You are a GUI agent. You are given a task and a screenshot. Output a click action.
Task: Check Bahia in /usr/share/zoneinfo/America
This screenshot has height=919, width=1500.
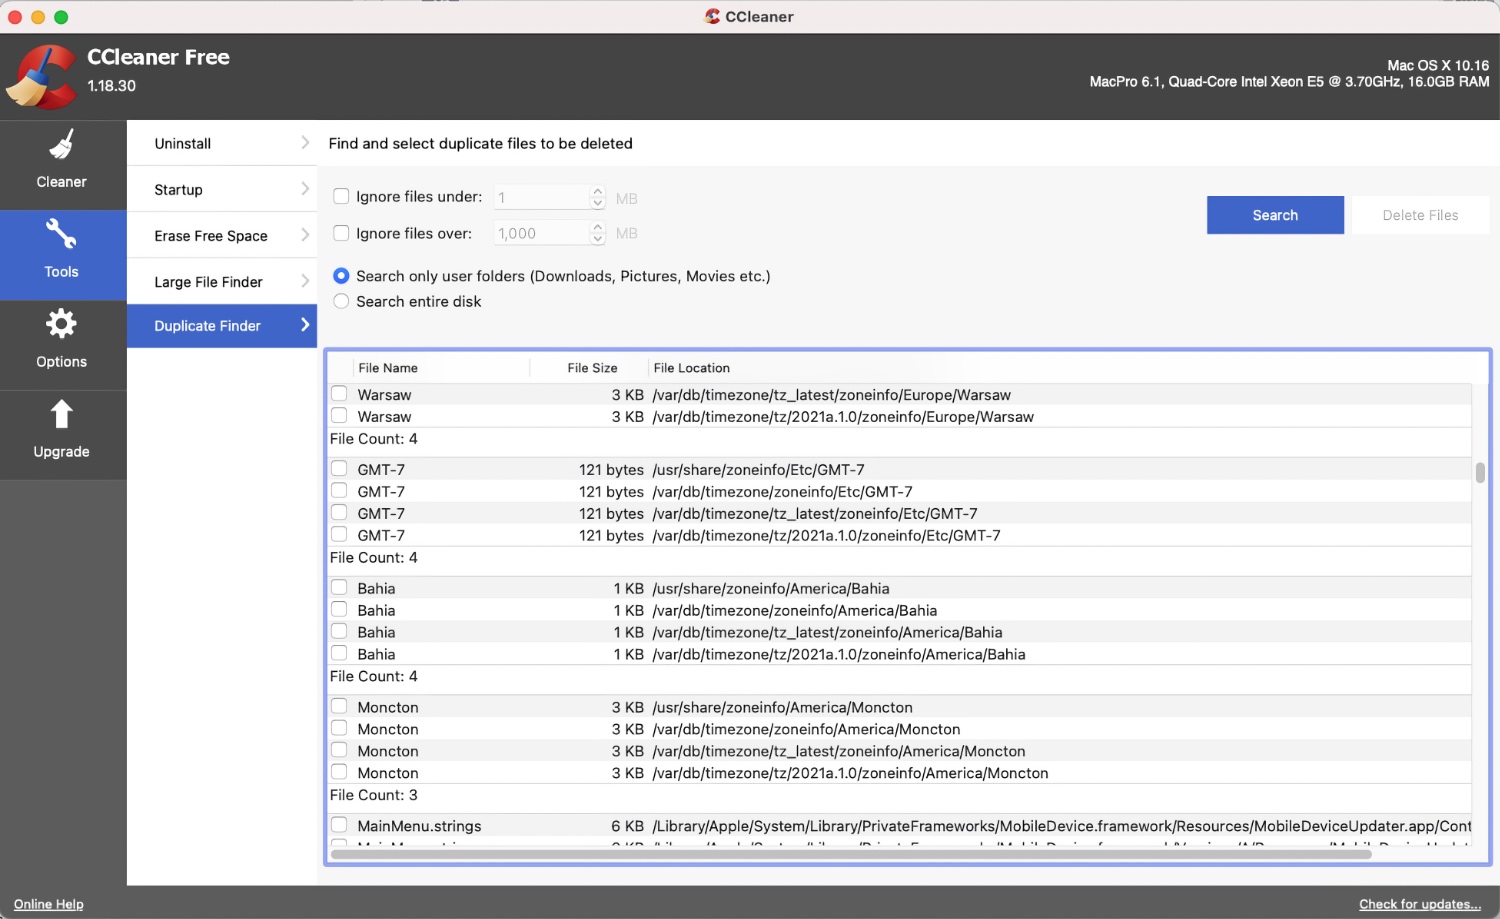(339, 588)
